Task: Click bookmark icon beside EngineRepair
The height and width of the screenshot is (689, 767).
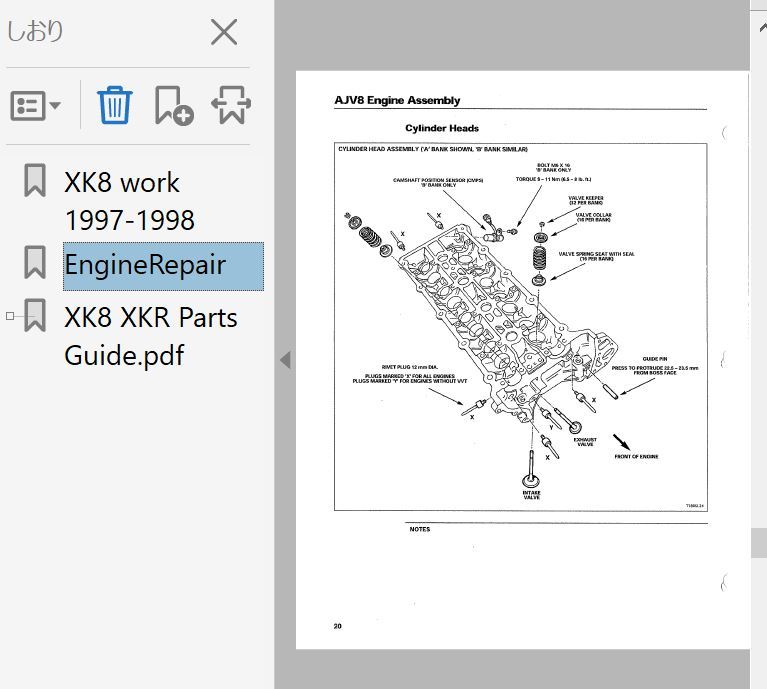Action: point(35,263)
